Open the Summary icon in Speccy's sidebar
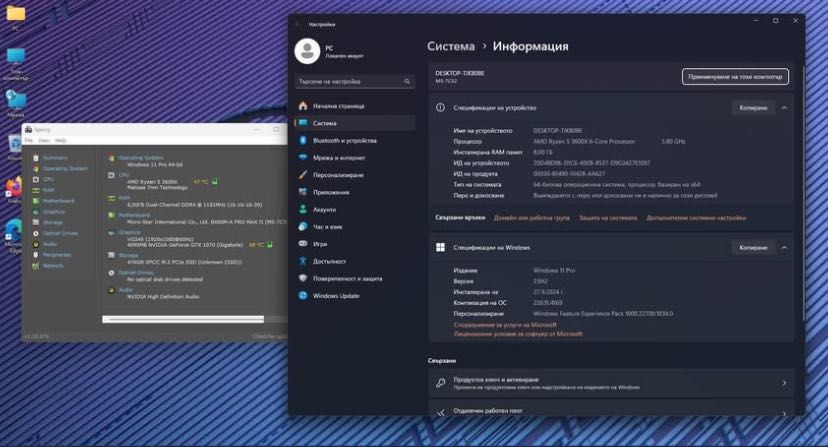Viewport: 828px width, 447px height. point(36,158)
